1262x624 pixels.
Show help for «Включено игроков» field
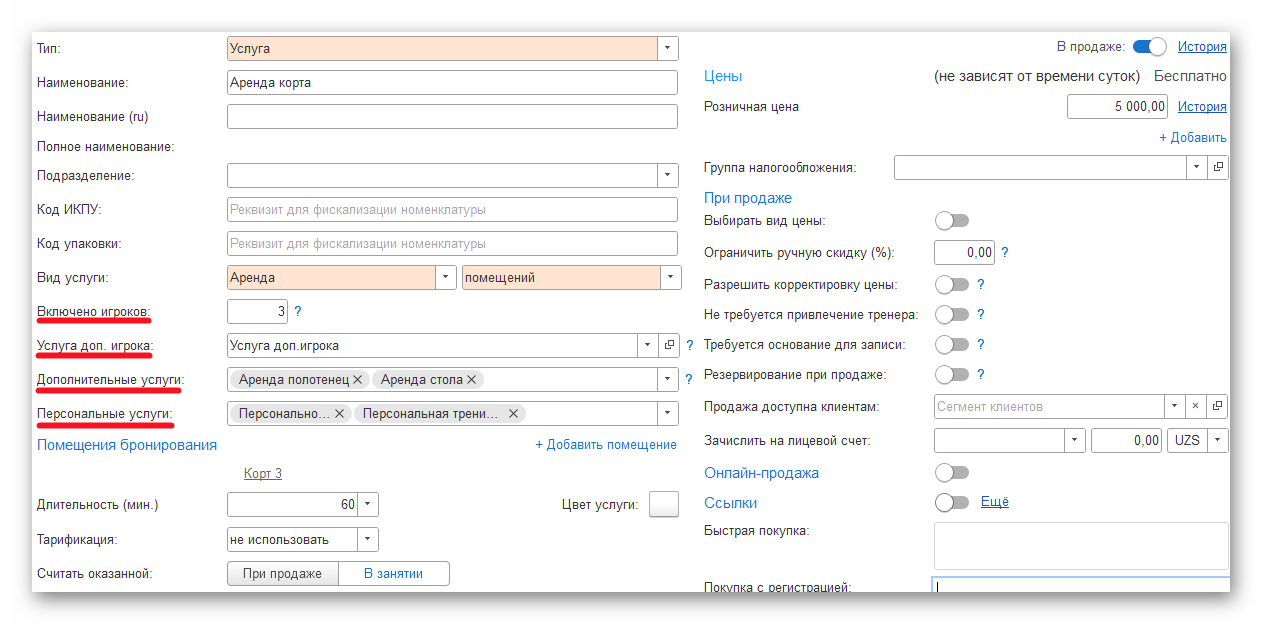[x=297, y=311]
